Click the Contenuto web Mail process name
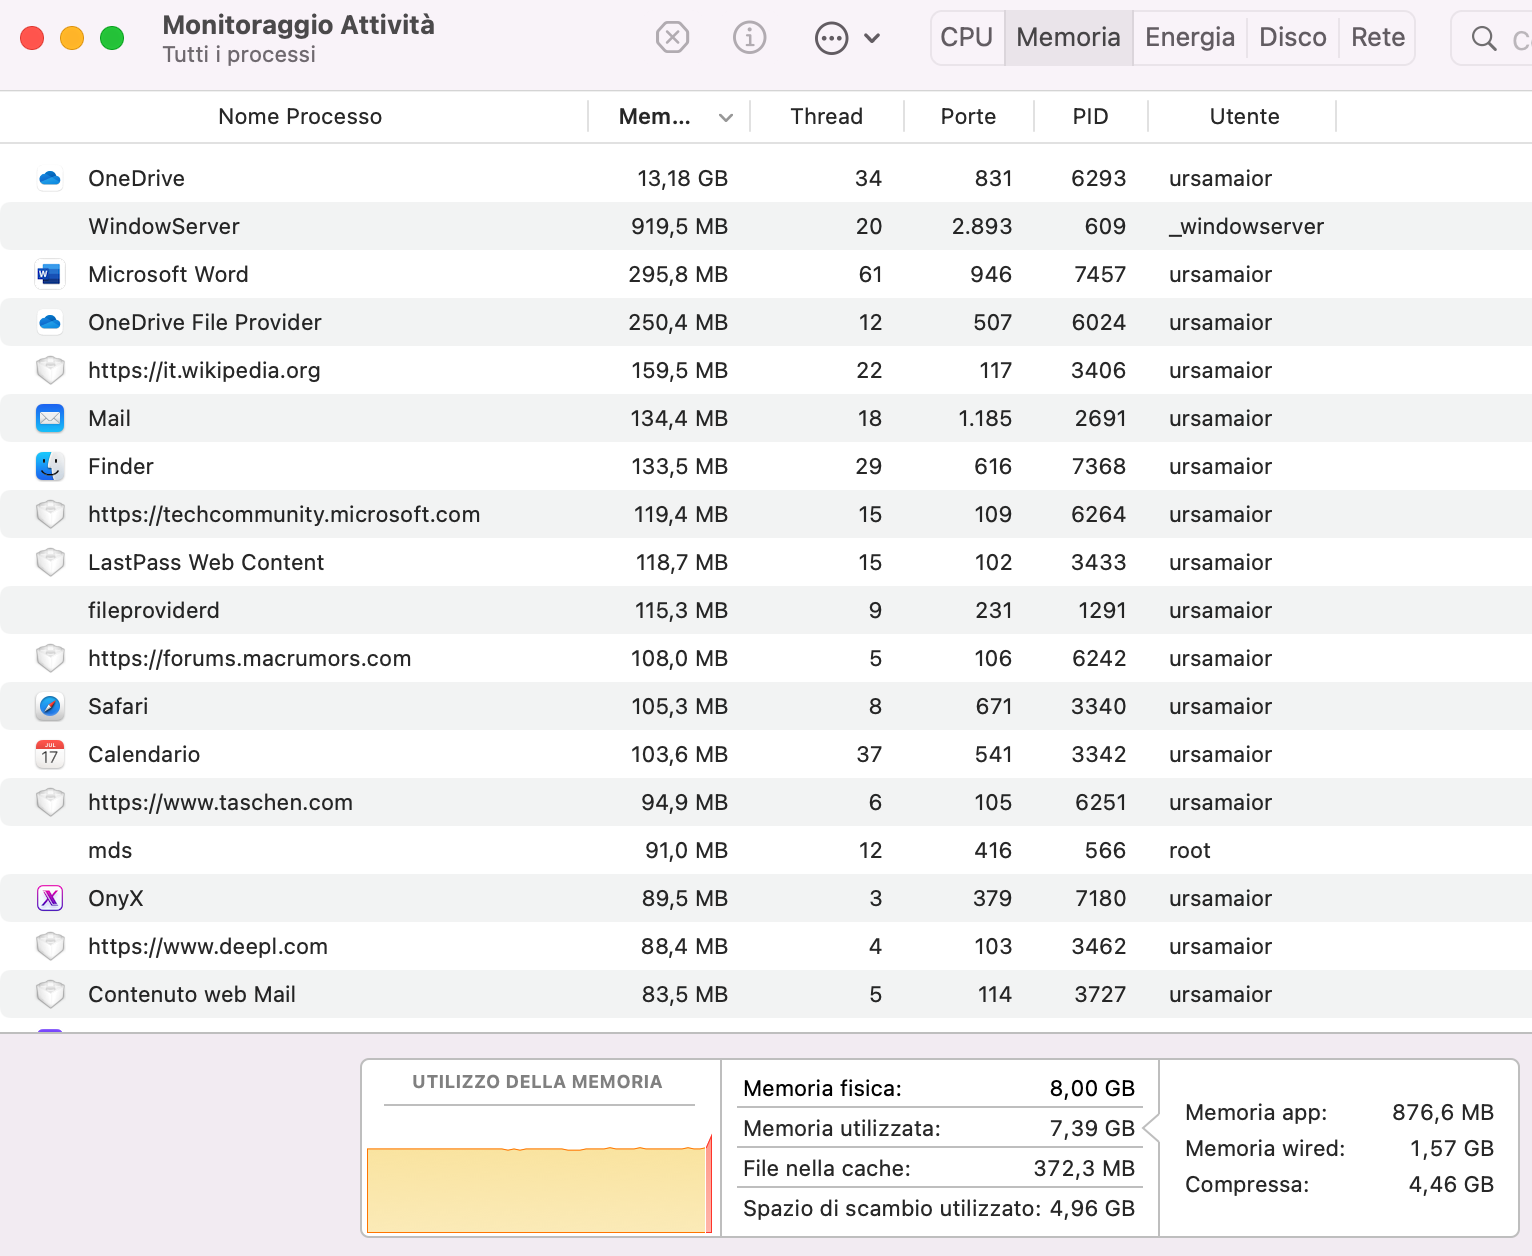This screenshot has width=1532, height=1256. 192,994
